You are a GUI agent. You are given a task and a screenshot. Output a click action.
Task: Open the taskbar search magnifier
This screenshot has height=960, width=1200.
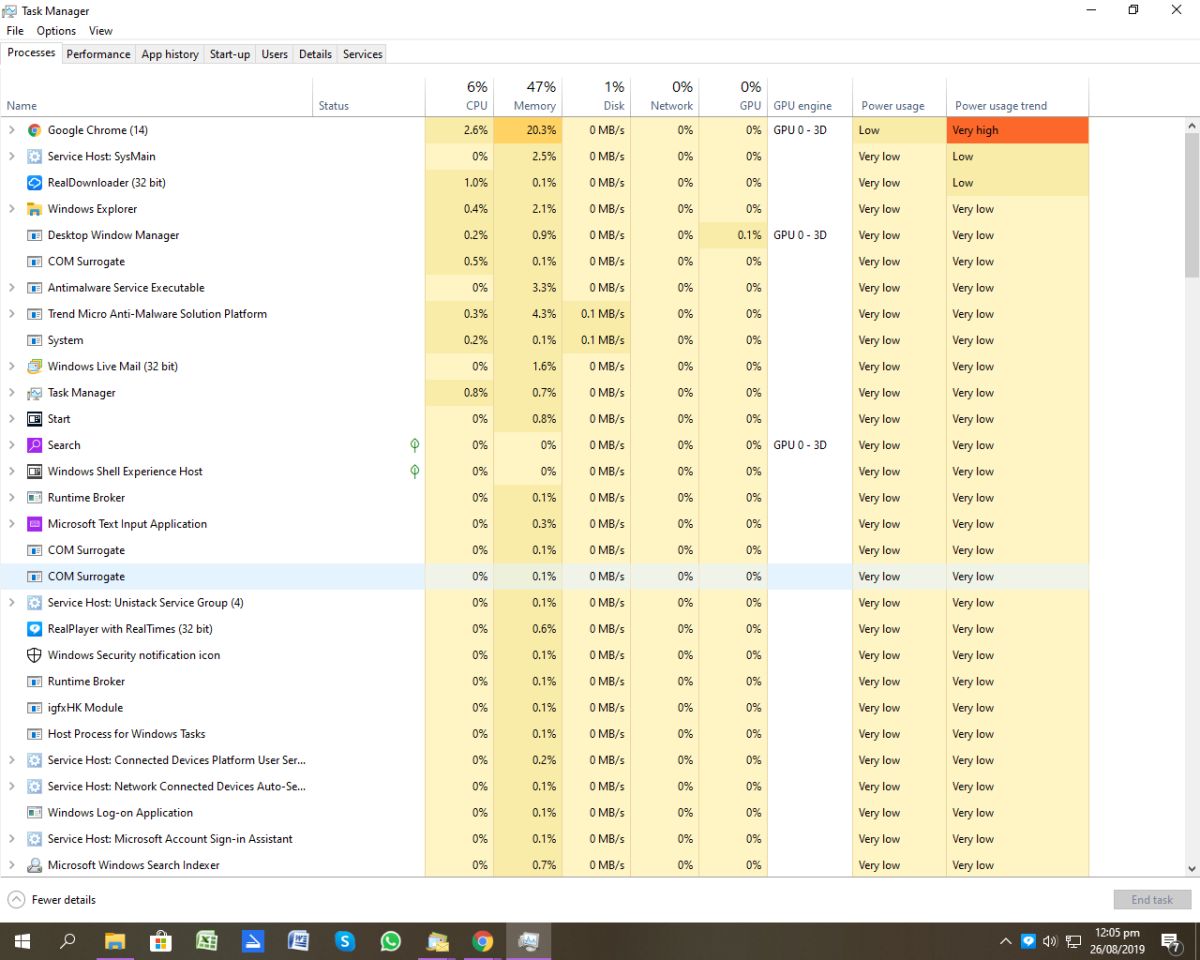[68, 941]
